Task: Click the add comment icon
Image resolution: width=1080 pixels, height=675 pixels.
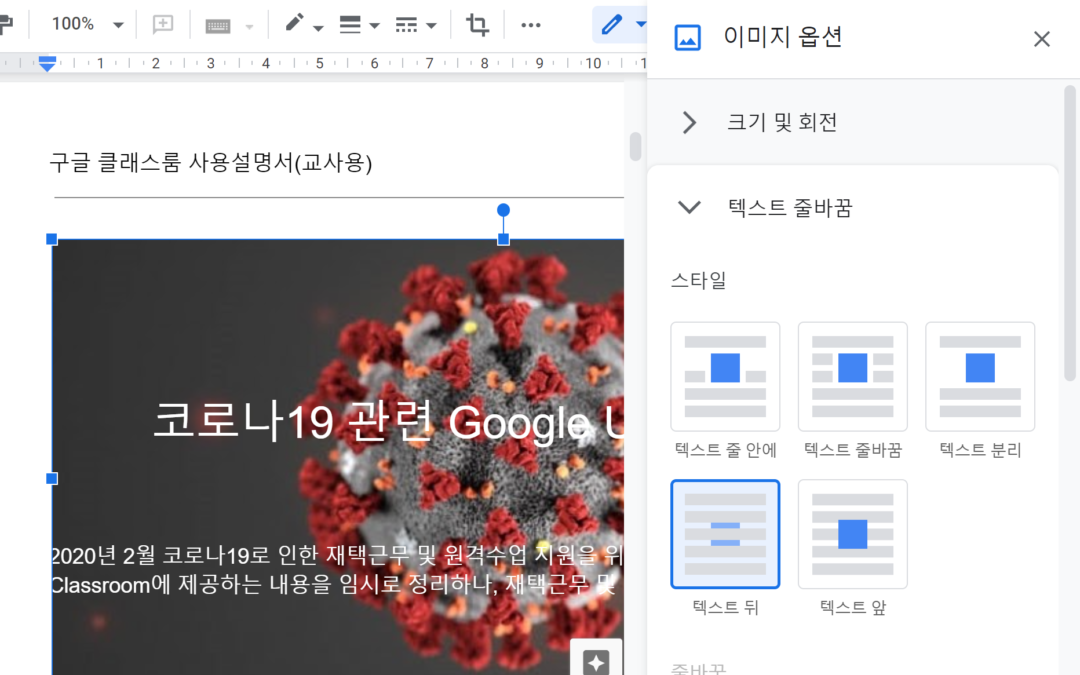Action: (163, 24)
